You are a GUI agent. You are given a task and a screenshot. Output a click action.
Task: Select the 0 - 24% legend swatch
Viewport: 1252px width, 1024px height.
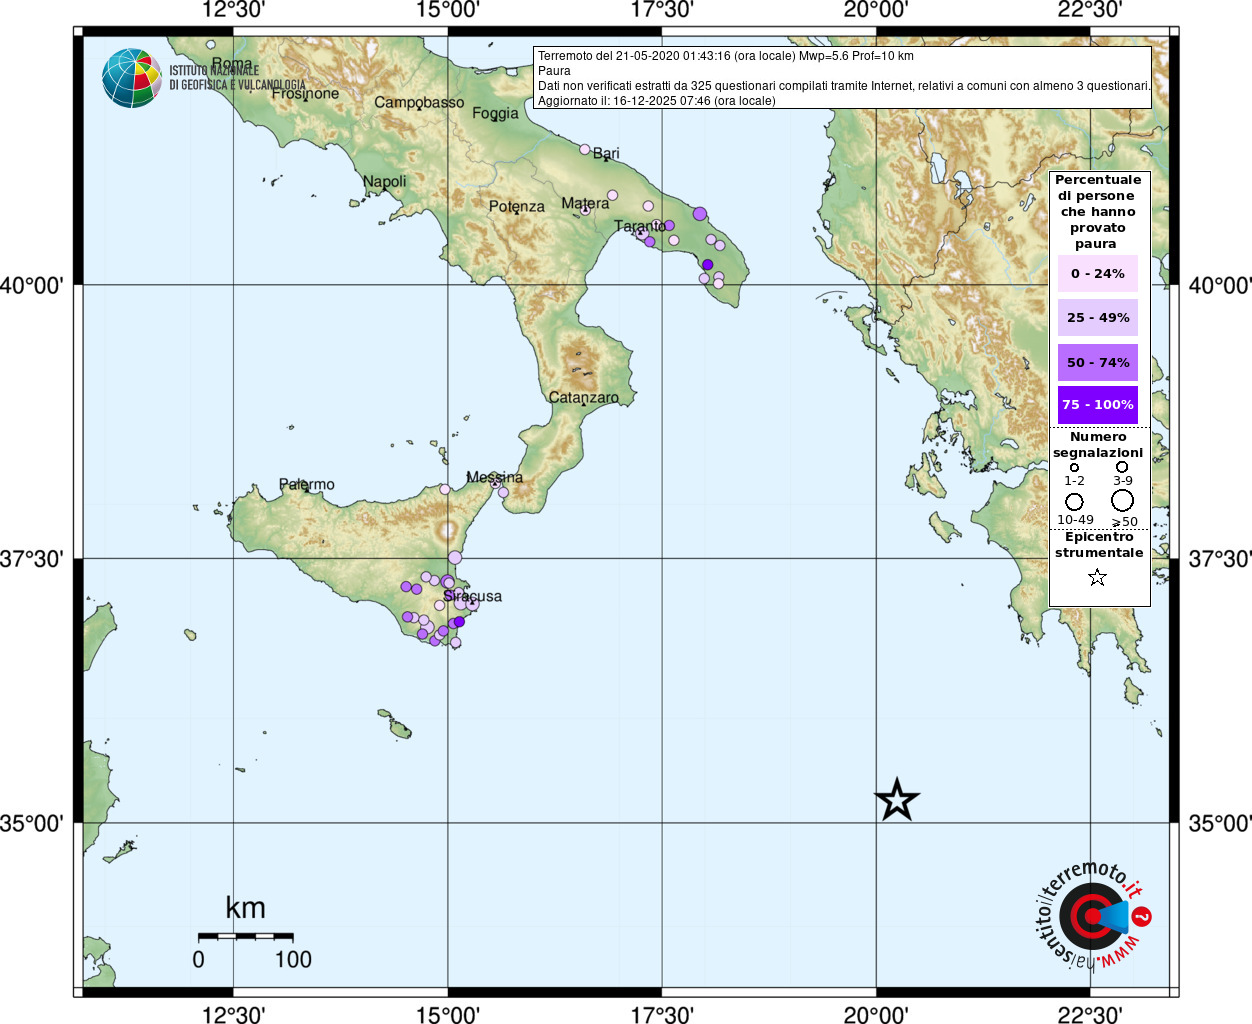point(1097,273)
